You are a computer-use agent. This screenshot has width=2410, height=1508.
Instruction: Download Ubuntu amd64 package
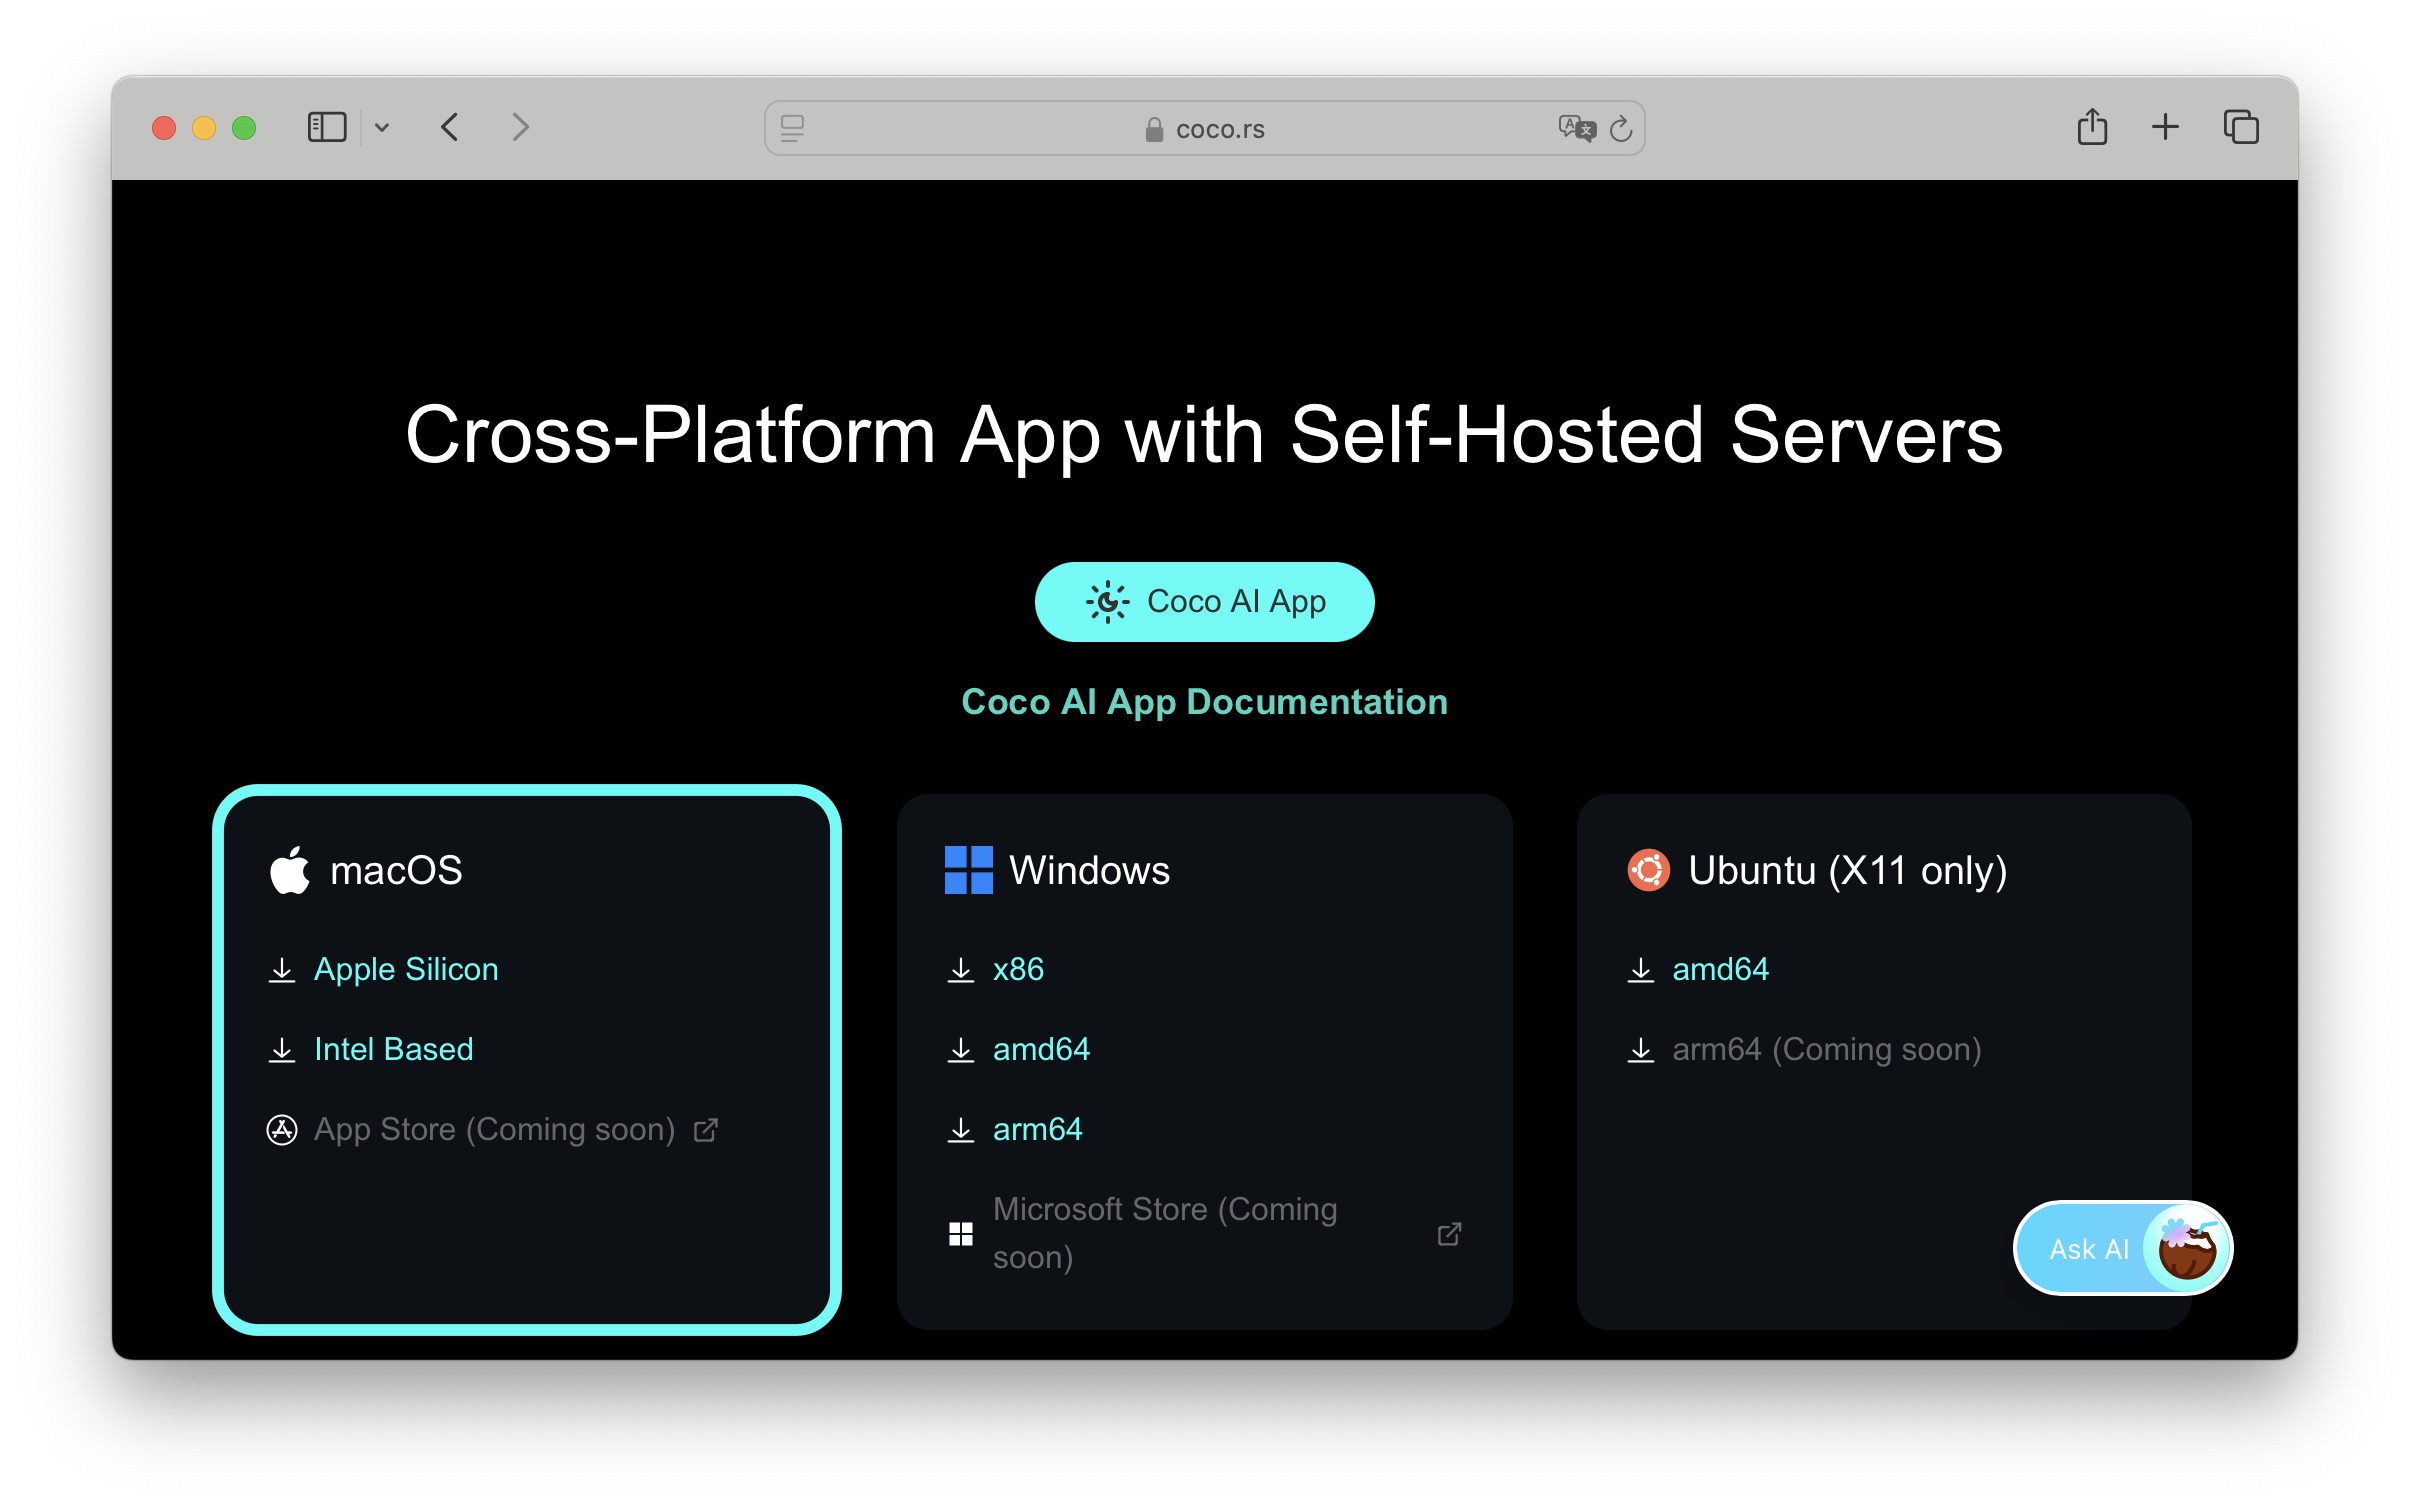click(x=1720, y=969)
